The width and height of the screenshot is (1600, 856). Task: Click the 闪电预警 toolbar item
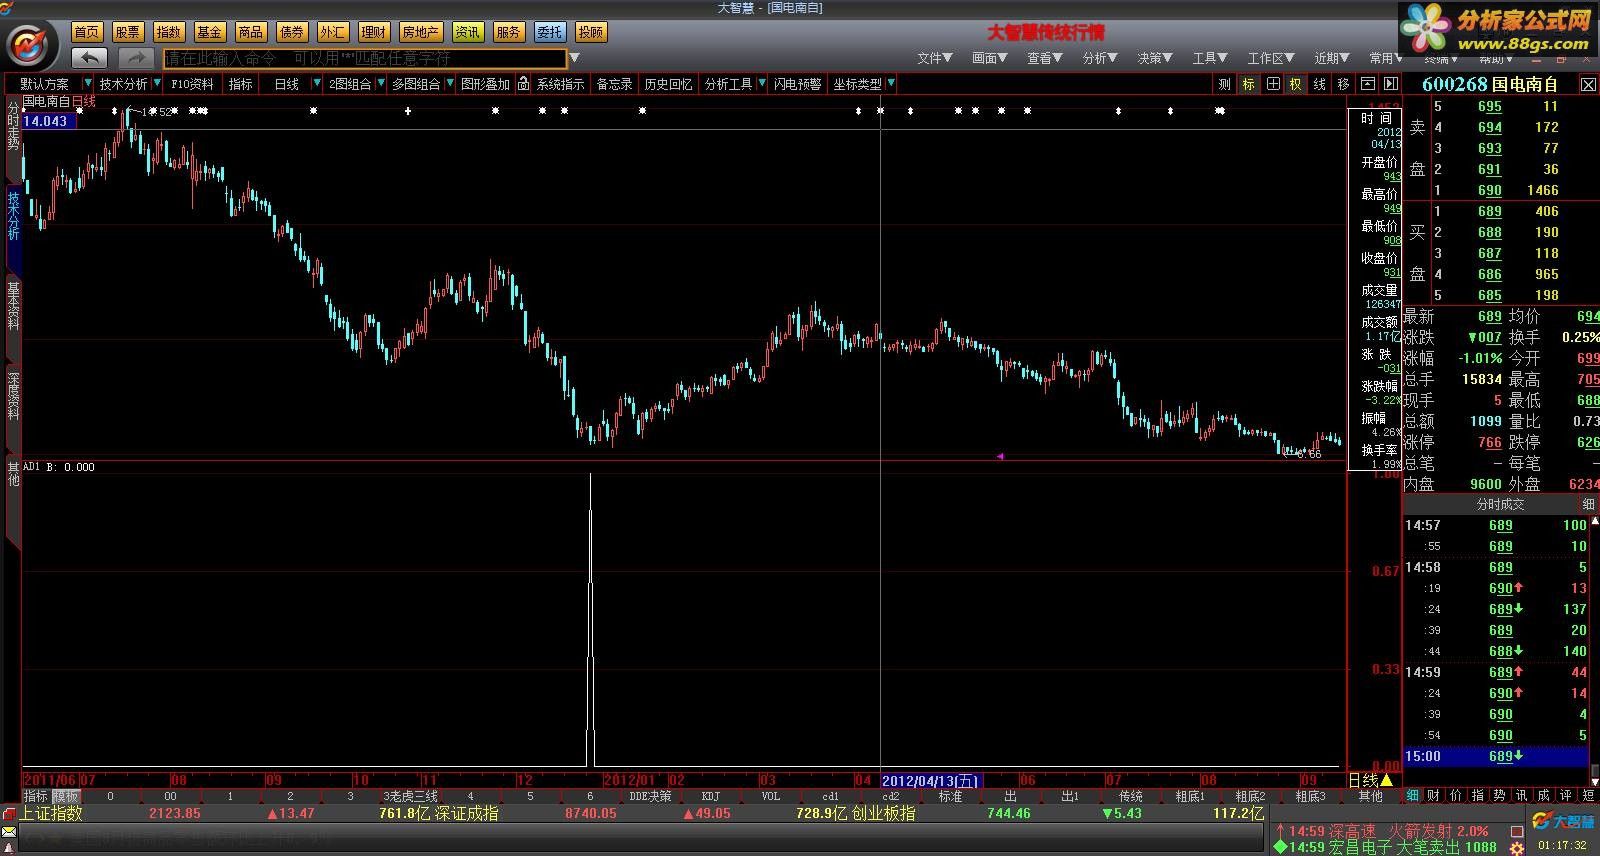point(797,84)
